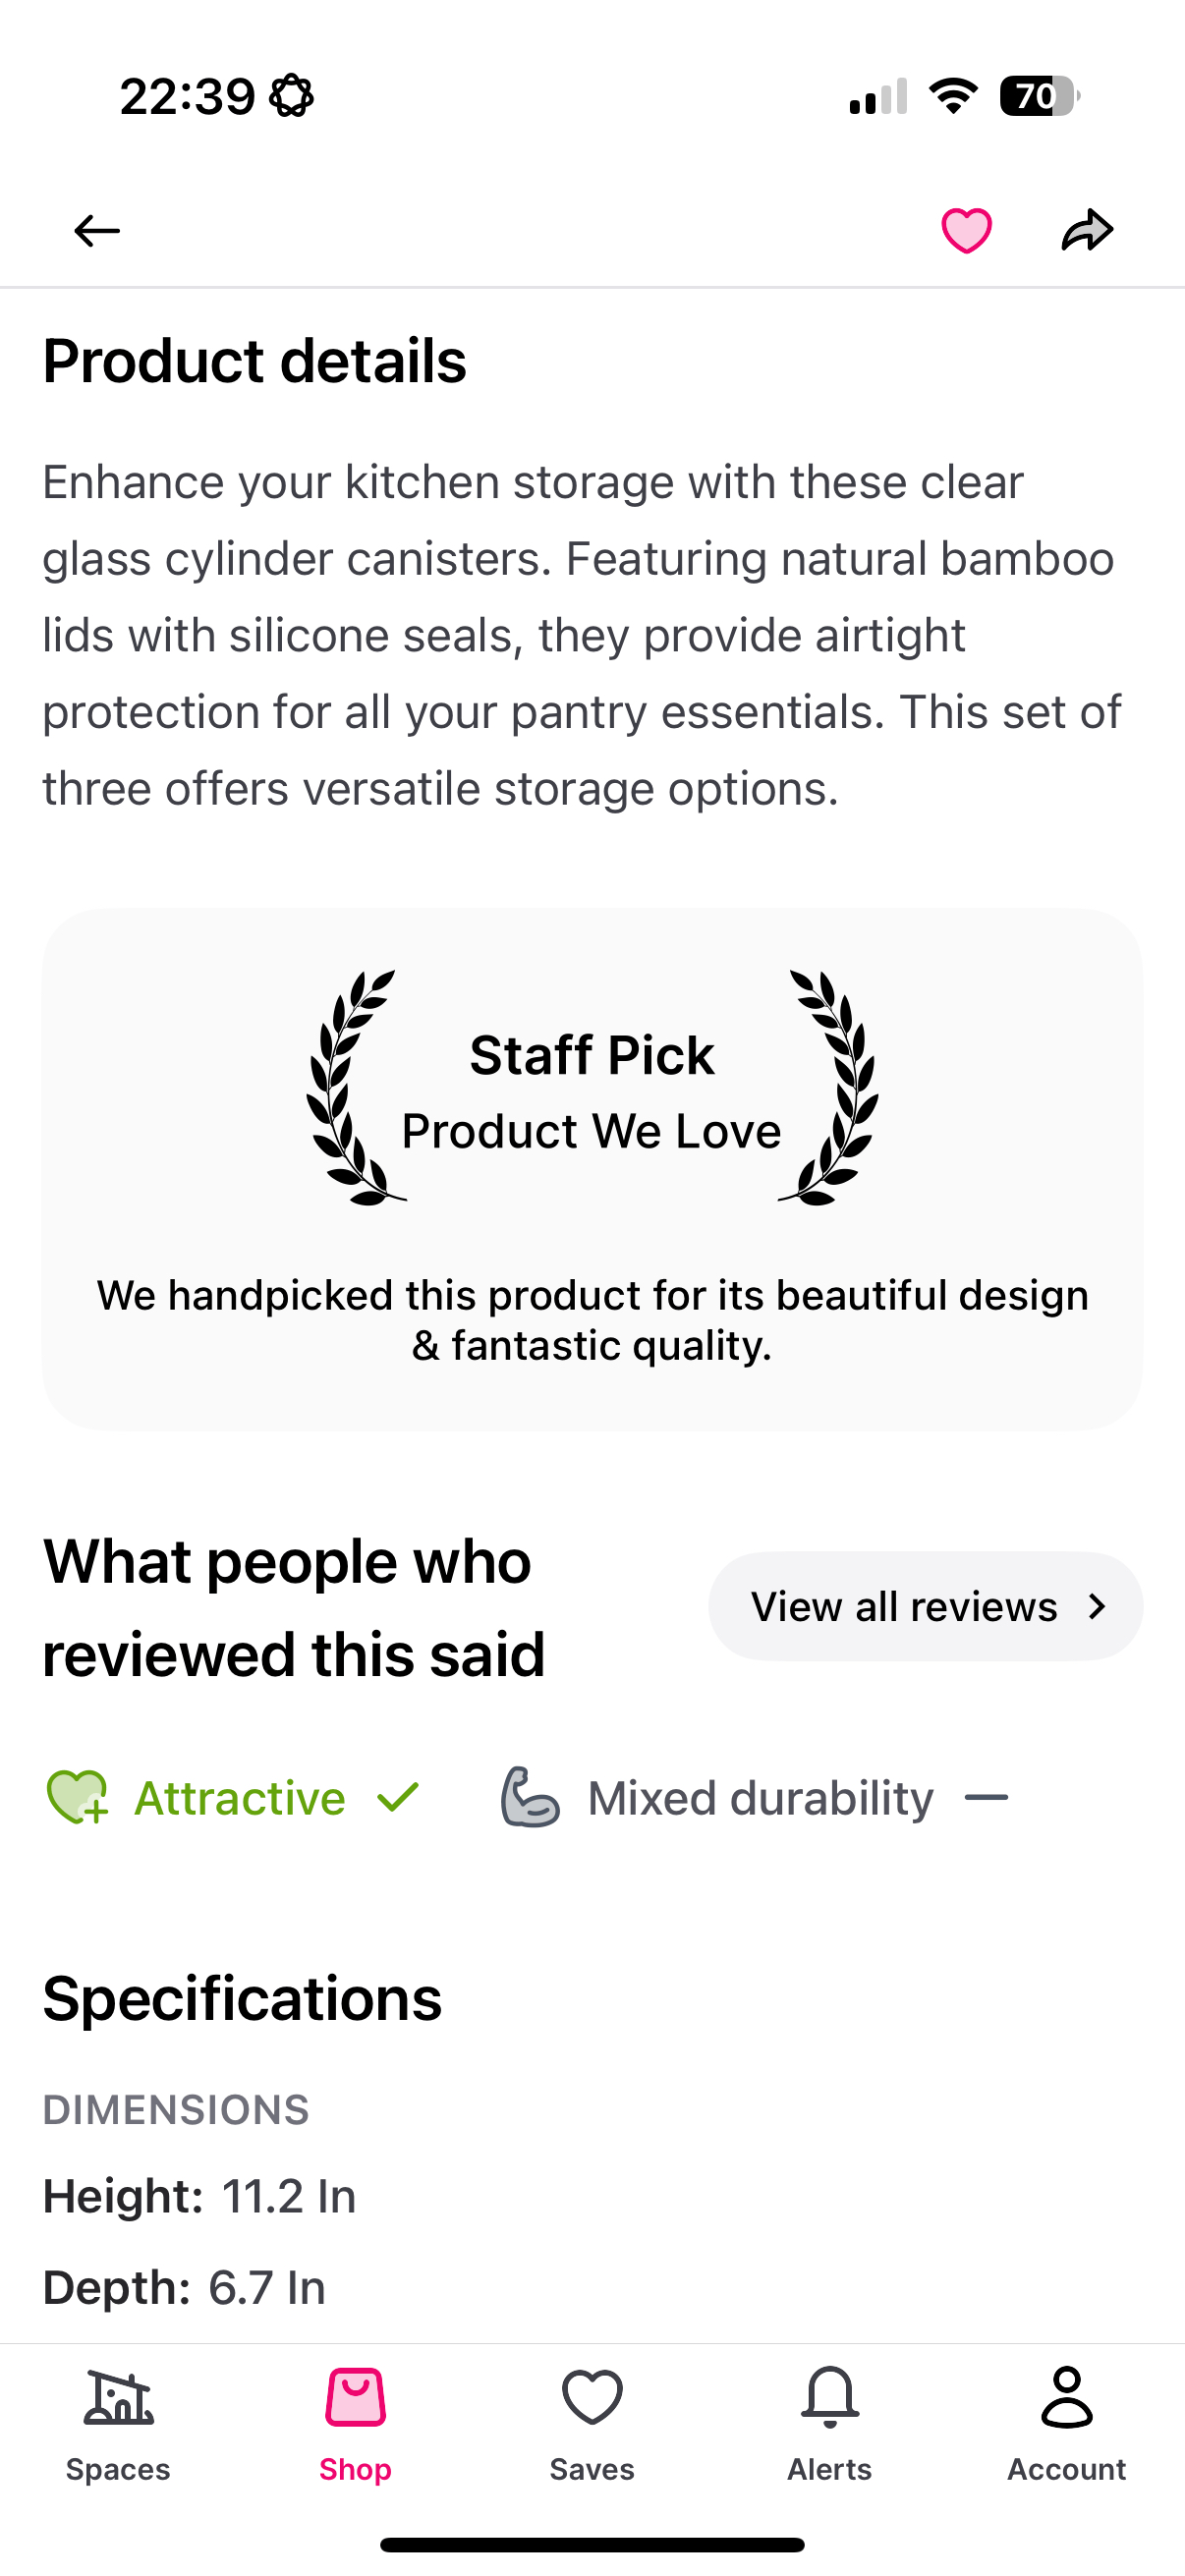This screenshot has height=2576, width=1185.
Task: Select the Mixed durability tag
Action: (760, 1798)
